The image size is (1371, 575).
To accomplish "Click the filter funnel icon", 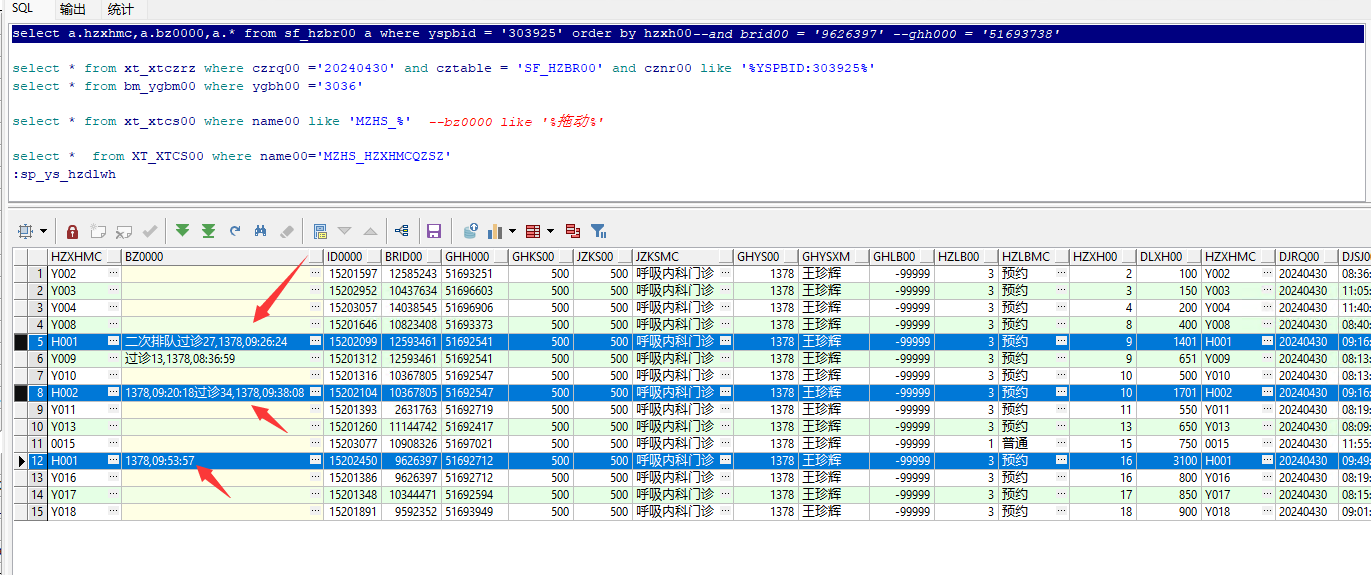I will tap(599, 231).
